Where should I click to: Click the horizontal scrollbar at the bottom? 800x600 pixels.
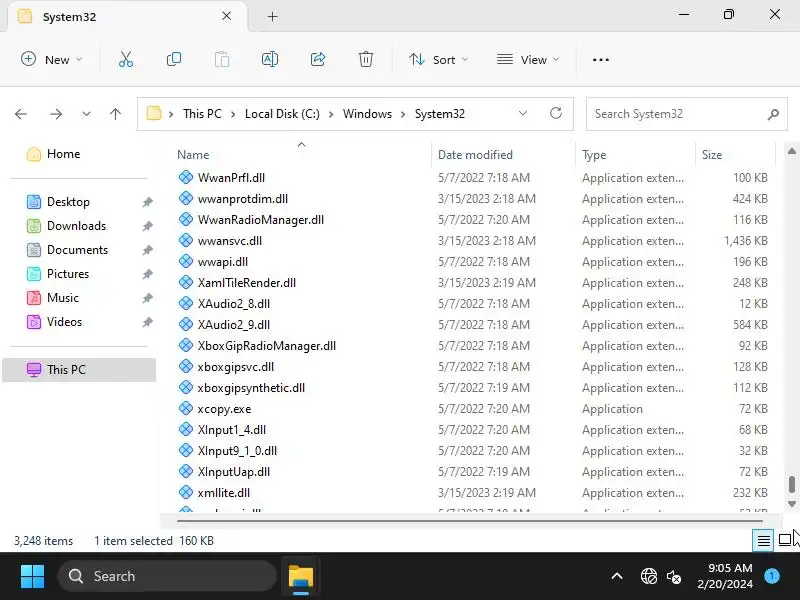click(x=469, y=521)
